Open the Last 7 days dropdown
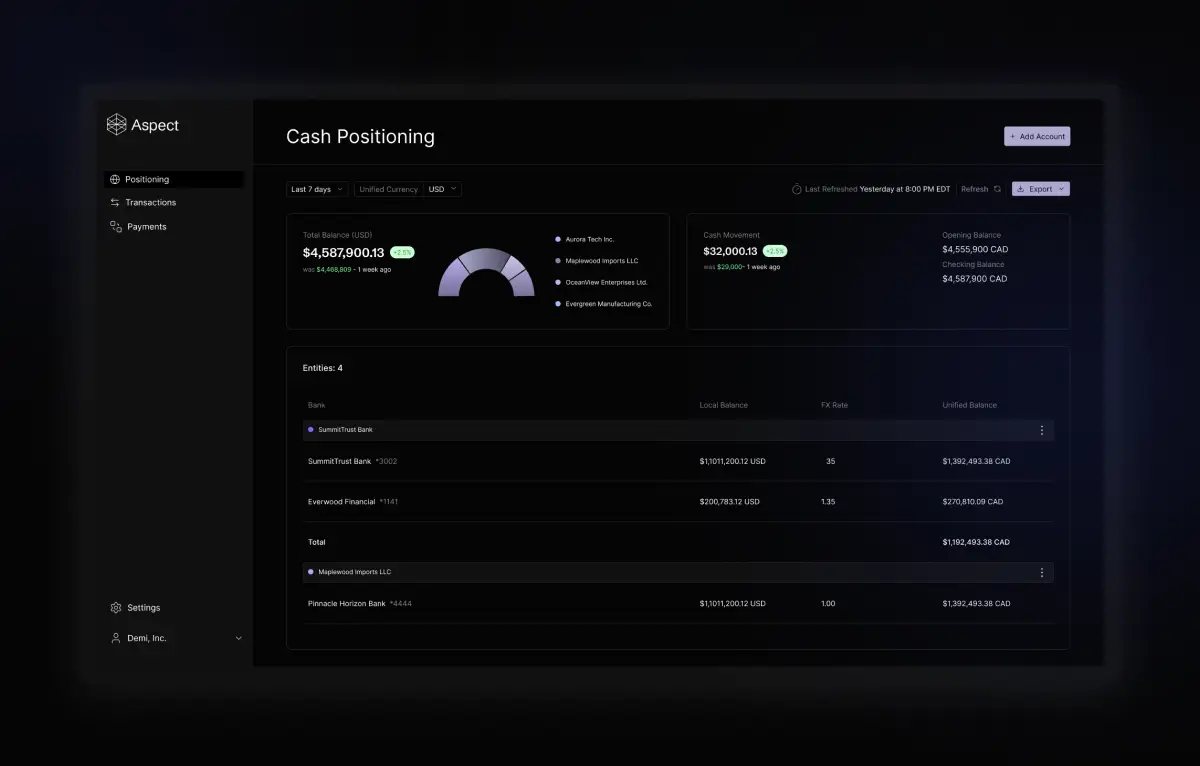The width and height of the screenshot is (1200, 766). point(316,188)
